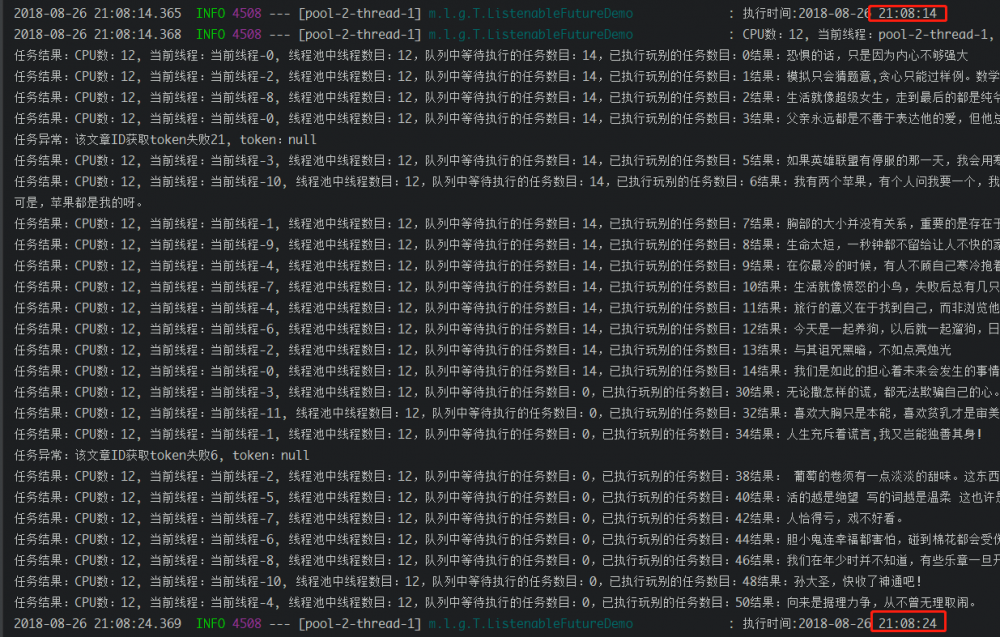Click the error line "该文章ID获取token失败21, token: null"
Image resolution: width=1000 pixels, height=637 pixels.
point(196,140)
